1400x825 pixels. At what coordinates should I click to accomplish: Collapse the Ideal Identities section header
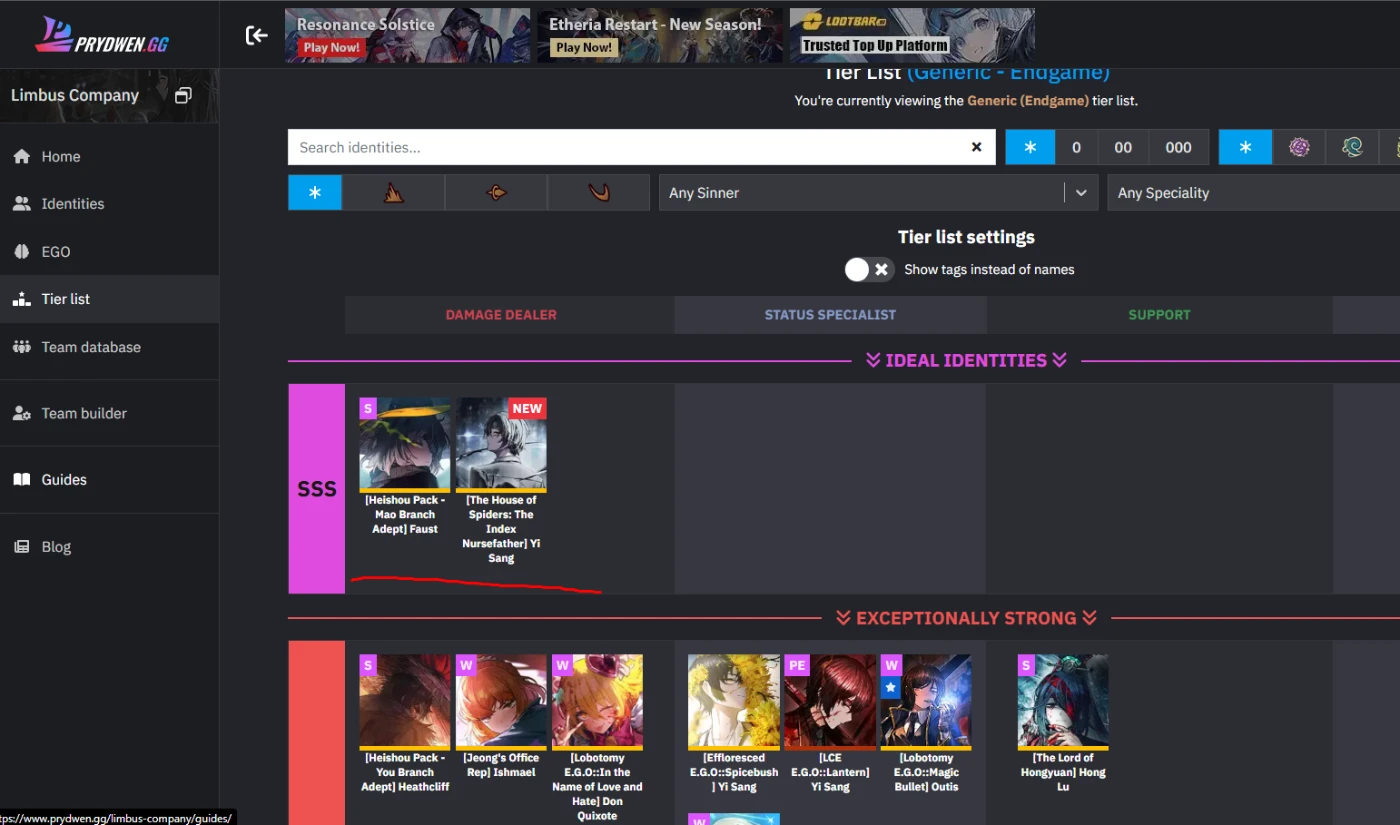[966, 360]
